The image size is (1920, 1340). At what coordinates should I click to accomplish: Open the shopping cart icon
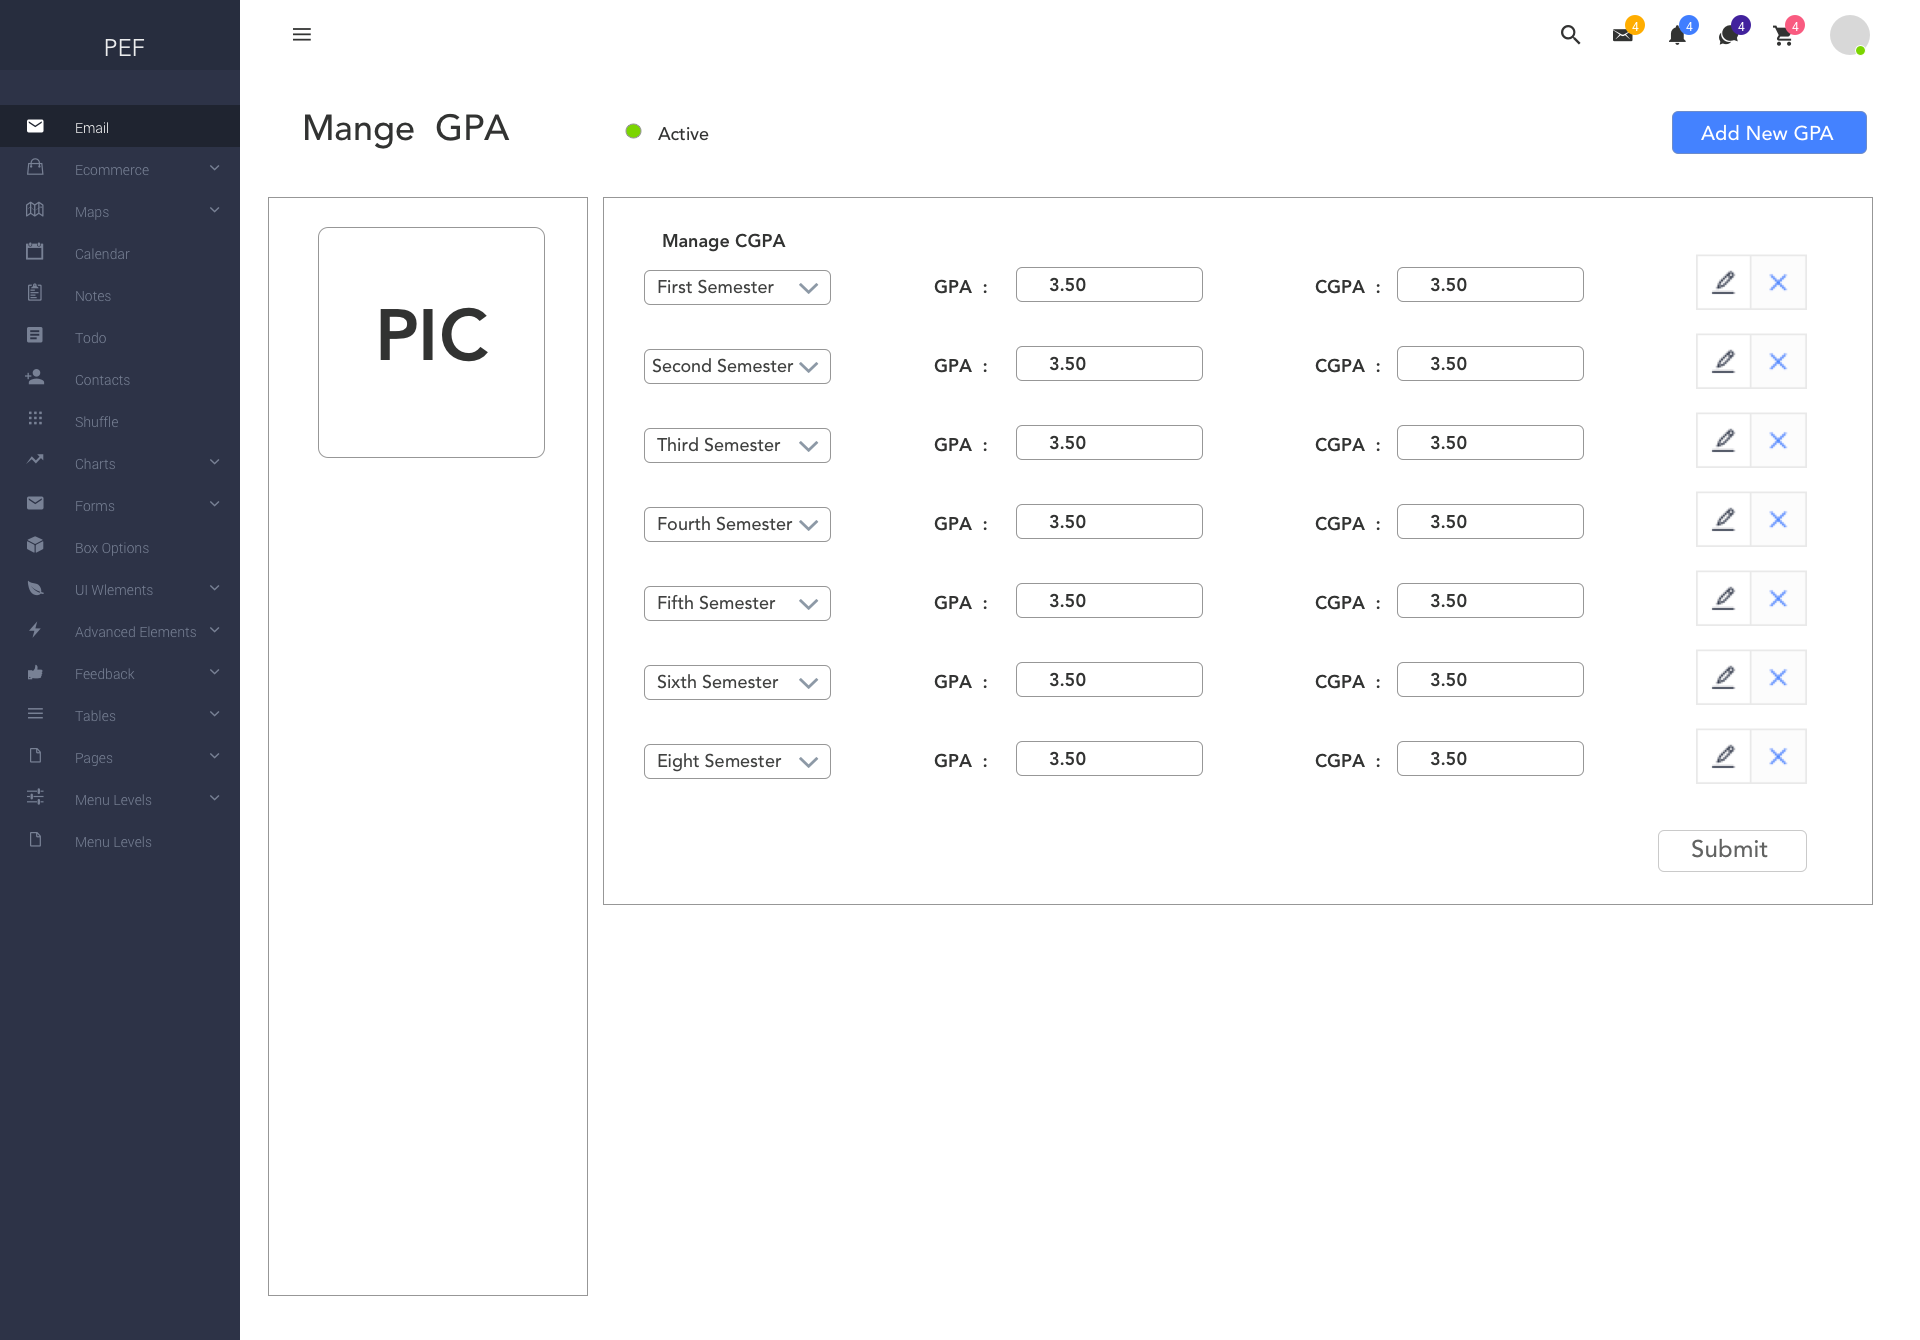point(1783,36)
